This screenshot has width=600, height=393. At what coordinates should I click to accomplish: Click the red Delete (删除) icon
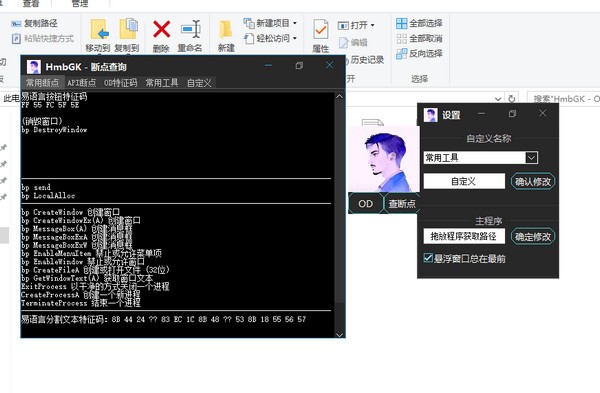click(x=161, y=29)
